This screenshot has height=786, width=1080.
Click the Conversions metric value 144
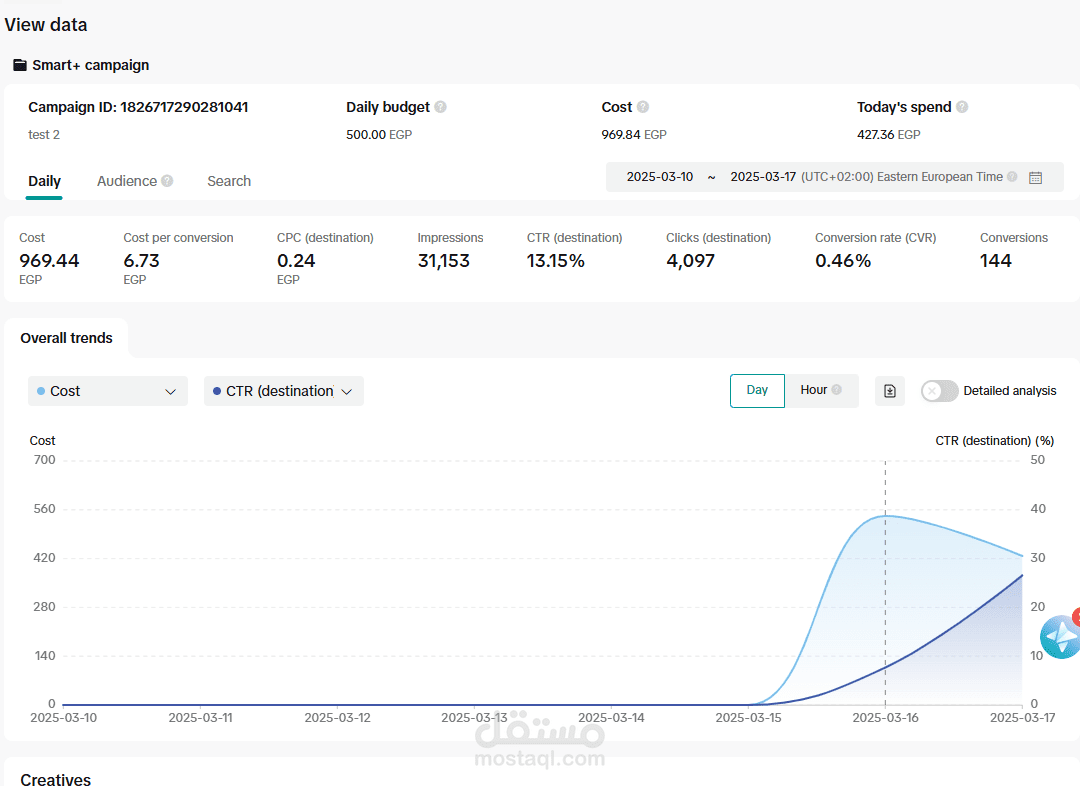995,261
